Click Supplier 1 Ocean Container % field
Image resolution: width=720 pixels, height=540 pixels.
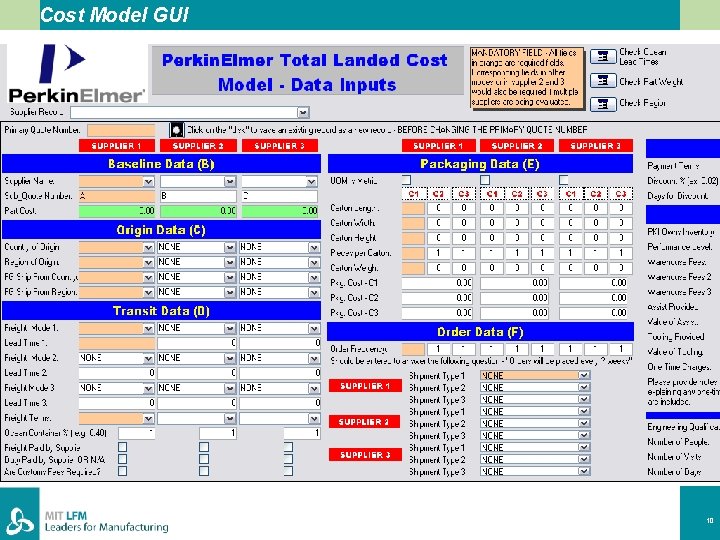click(x=136, y=433)
